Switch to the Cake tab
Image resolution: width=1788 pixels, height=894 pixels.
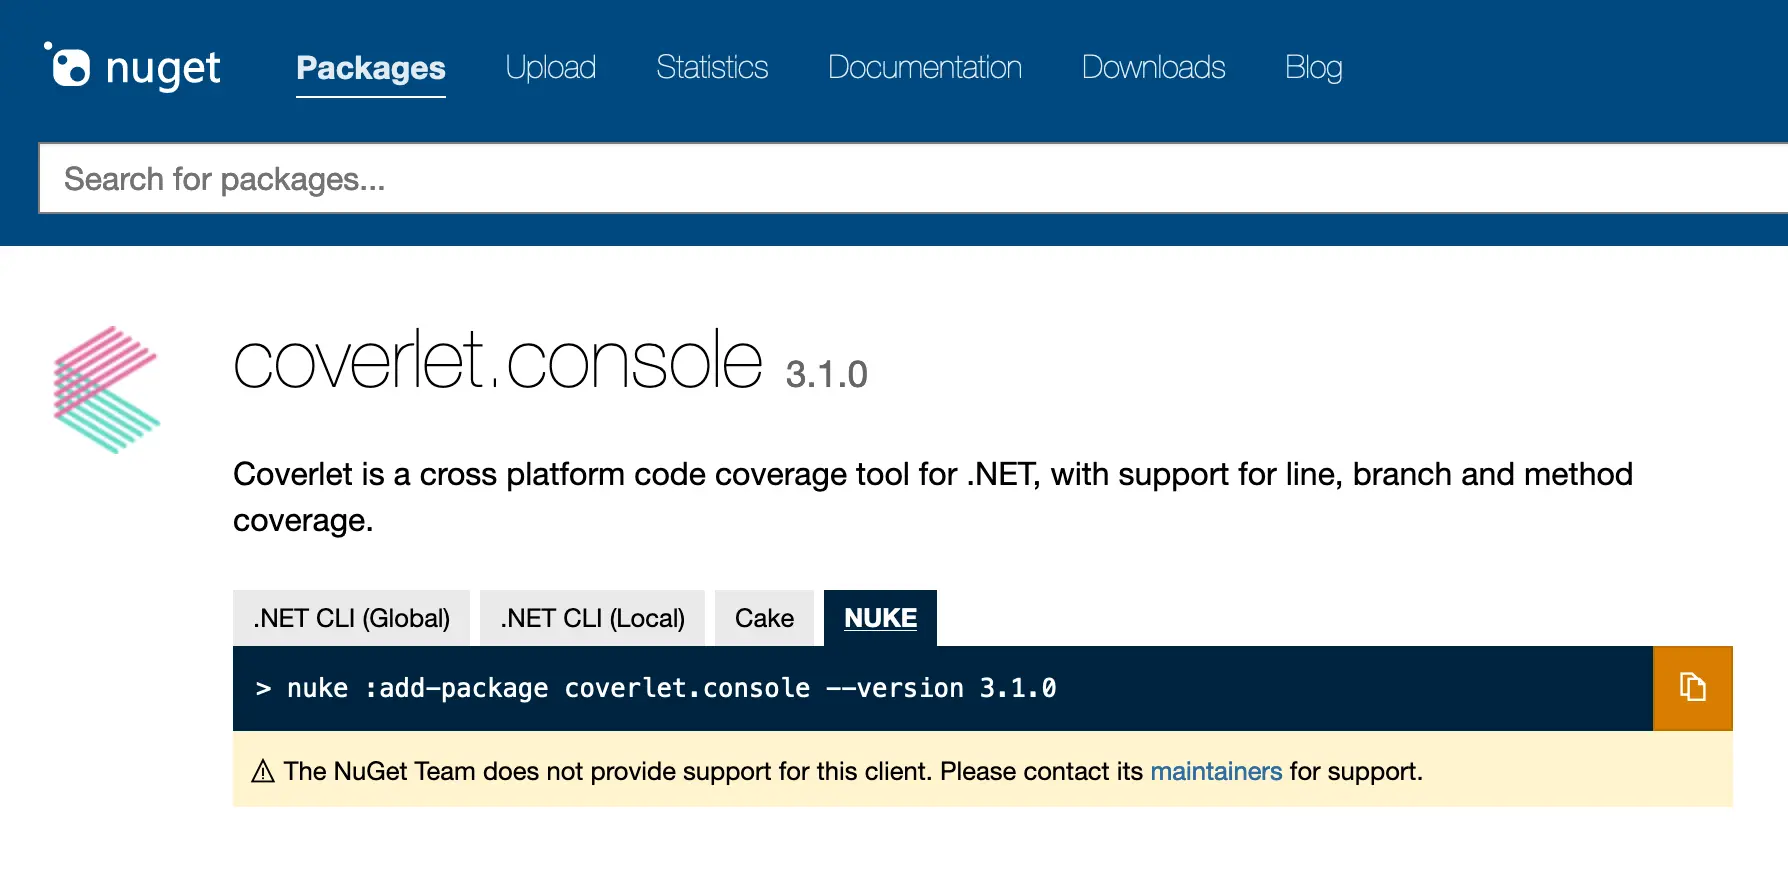764,618
